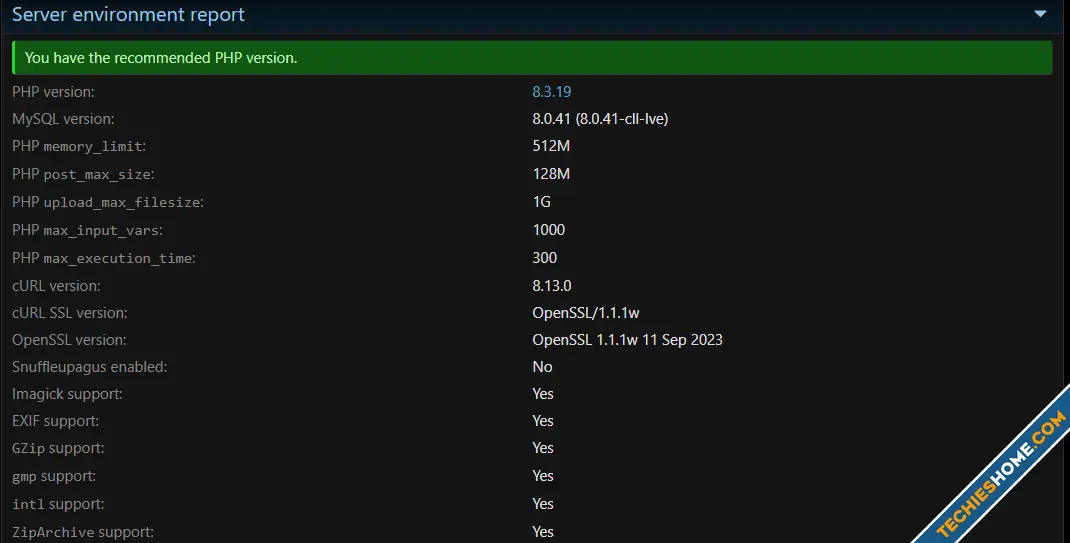Click the 'OpenSSL version:' label
This screenshot has height=543, width=1070.
pos(69,340)
